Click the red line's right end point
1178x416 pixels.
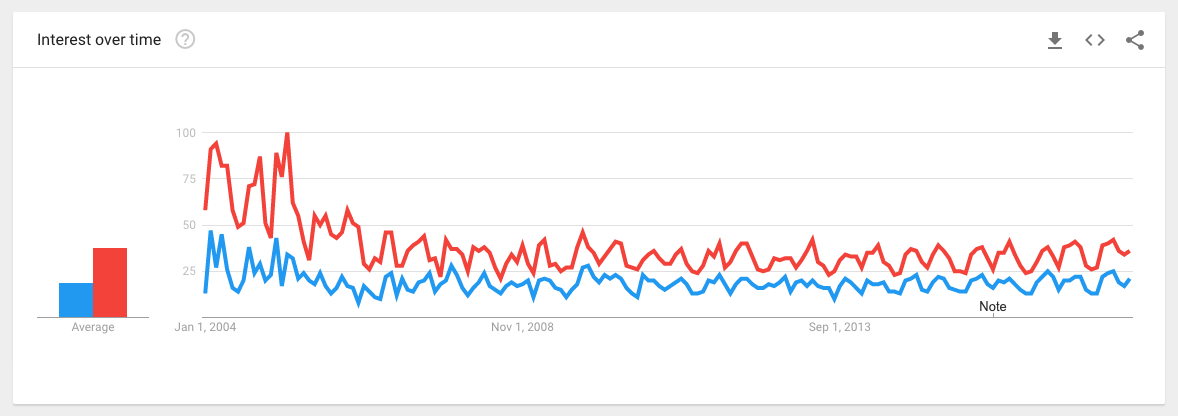click(x=1129, y=251)
